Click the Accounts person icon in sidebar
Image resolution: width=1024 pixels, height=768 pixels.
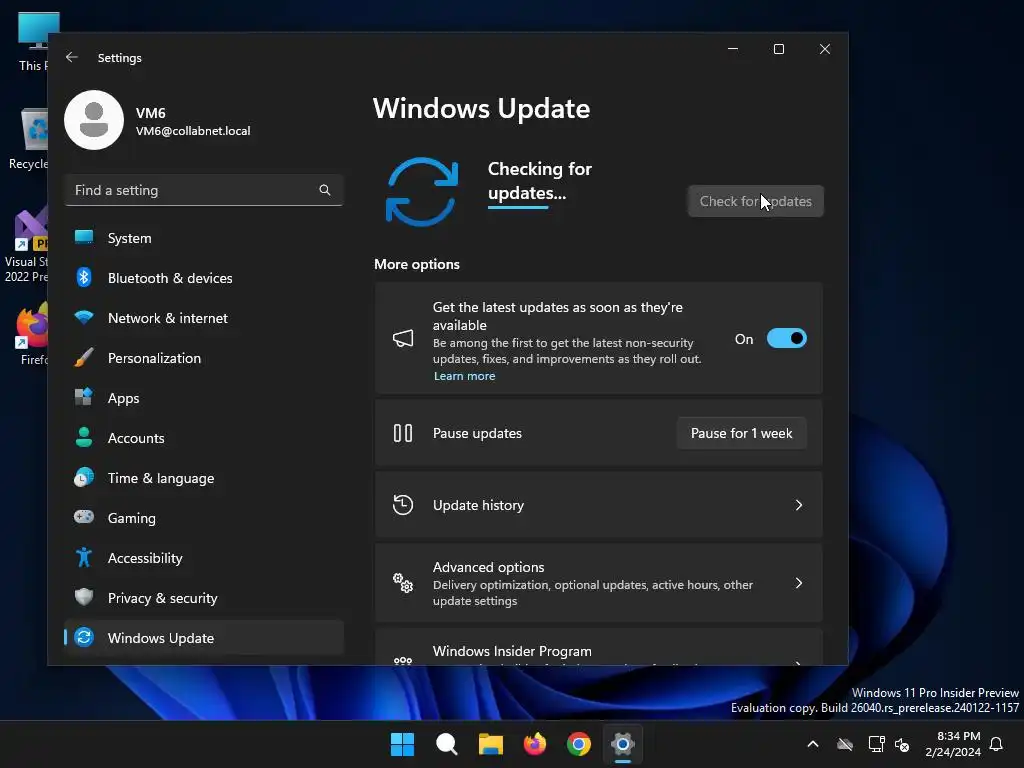click(x=84, y=437)
